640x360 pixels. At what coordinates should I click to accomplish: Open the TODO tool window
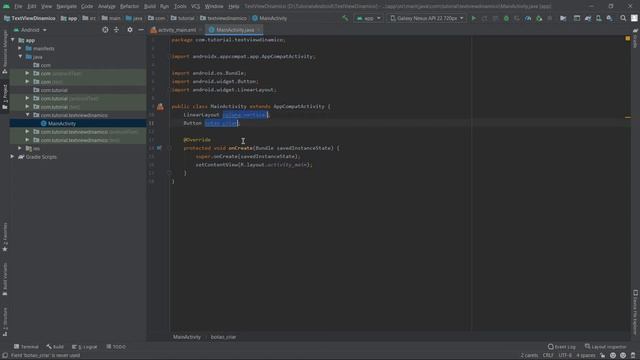tap(116, 347)
